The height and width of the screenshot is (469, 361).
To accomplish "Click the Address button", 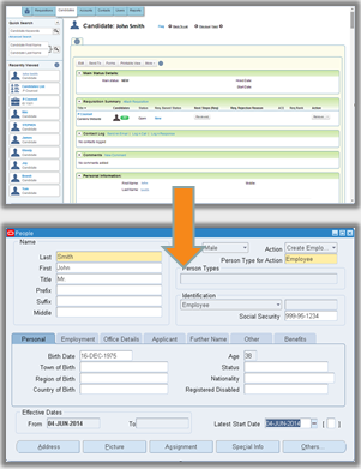I will click(48, 447).
